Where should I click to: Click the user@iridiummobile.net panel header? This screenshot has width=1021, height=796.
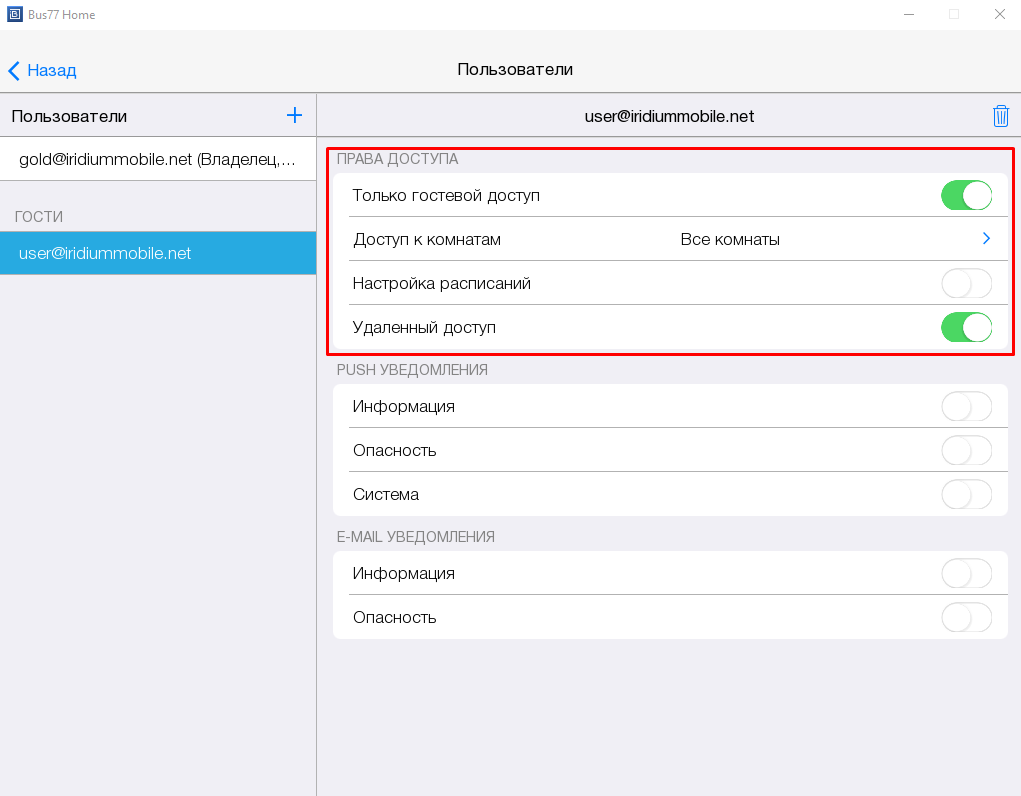coord(668,116)
